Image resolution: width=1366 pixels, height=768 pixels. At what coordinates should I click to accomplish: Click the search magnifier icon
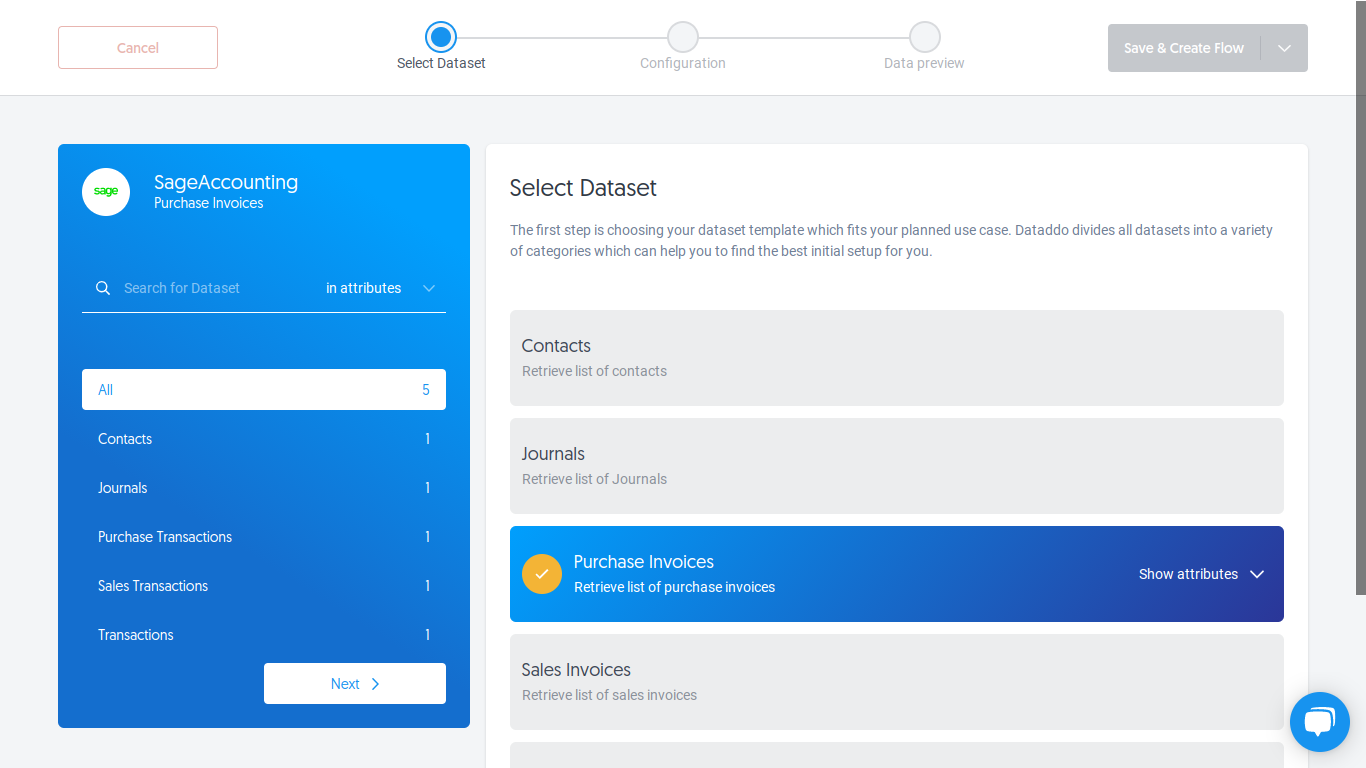(x=103, y=288)
